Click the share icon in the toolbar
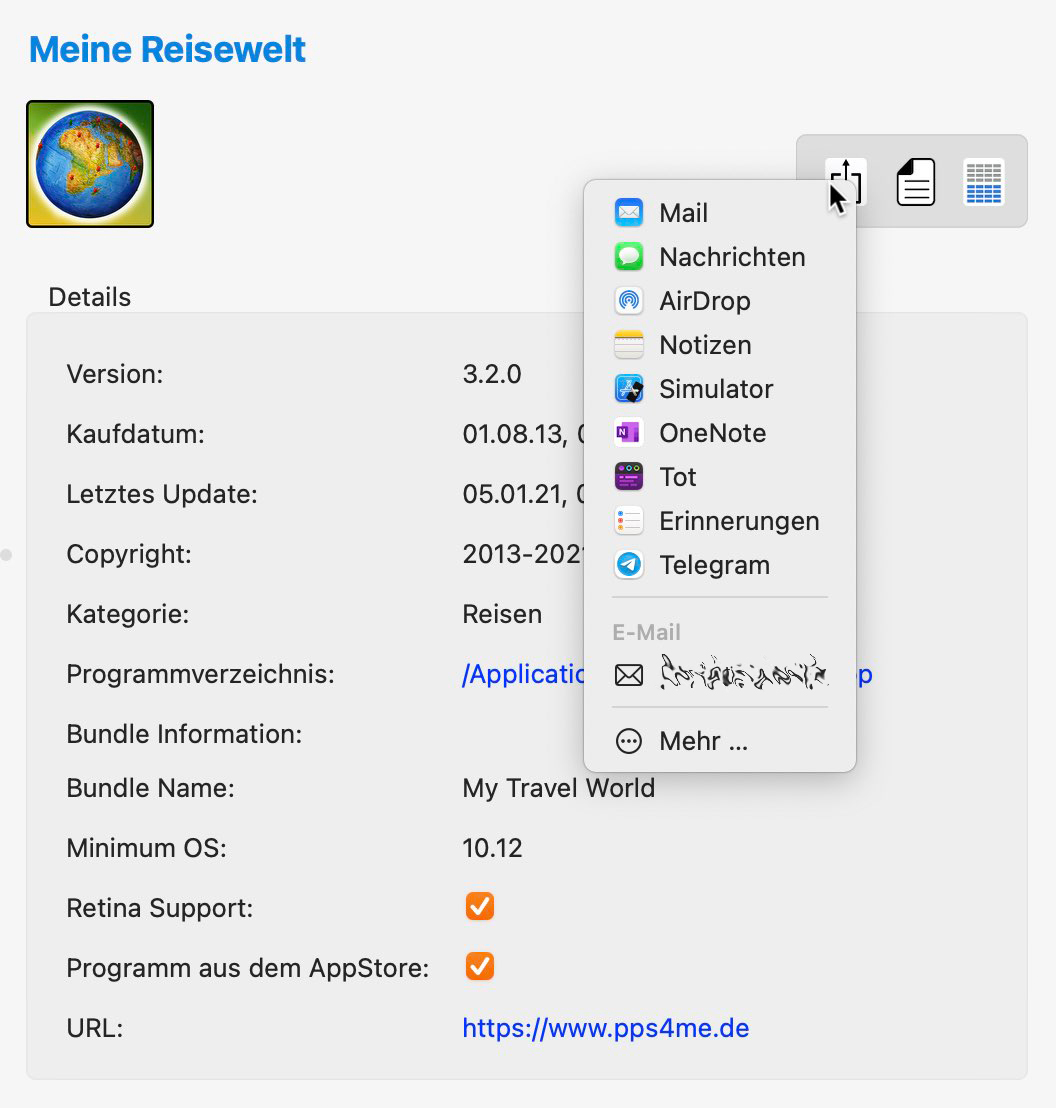This screenshot has width=1056, height=1108. point(845,182)
